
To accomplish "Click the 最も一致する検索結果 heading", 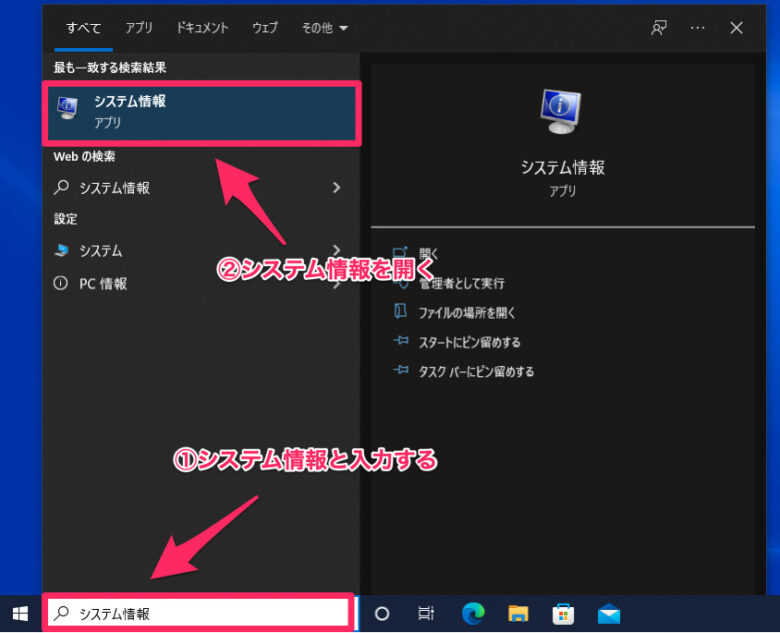I will point(110,67).
